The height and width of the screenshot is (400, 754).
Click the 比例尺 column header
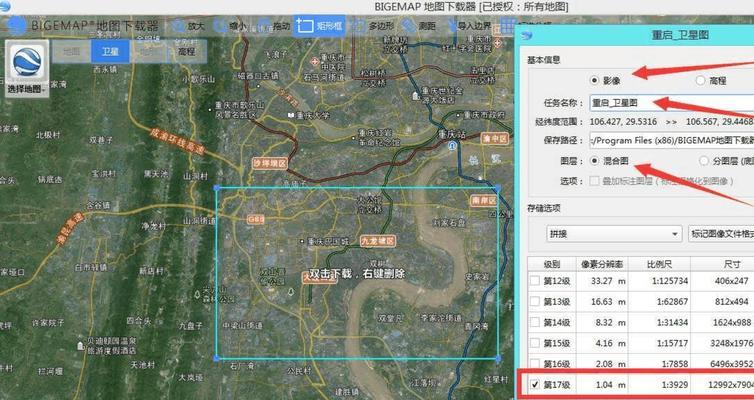659,264
